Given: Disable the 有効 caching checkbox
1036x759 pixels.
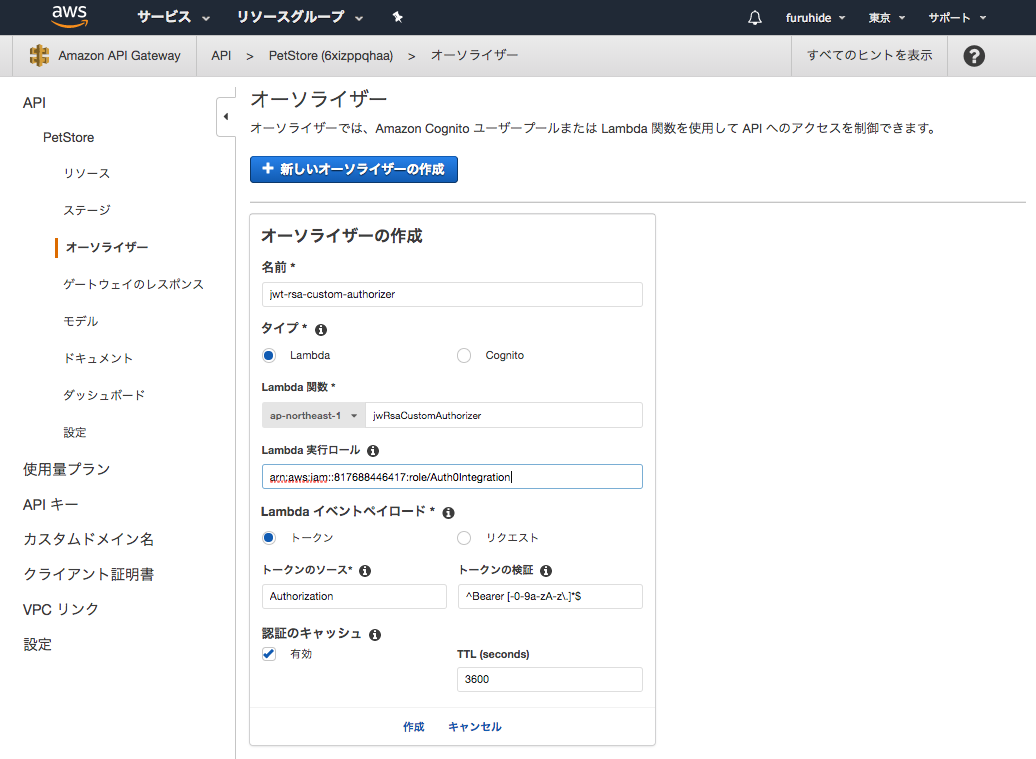Looking at the screenshot, I should coord(268,653).
